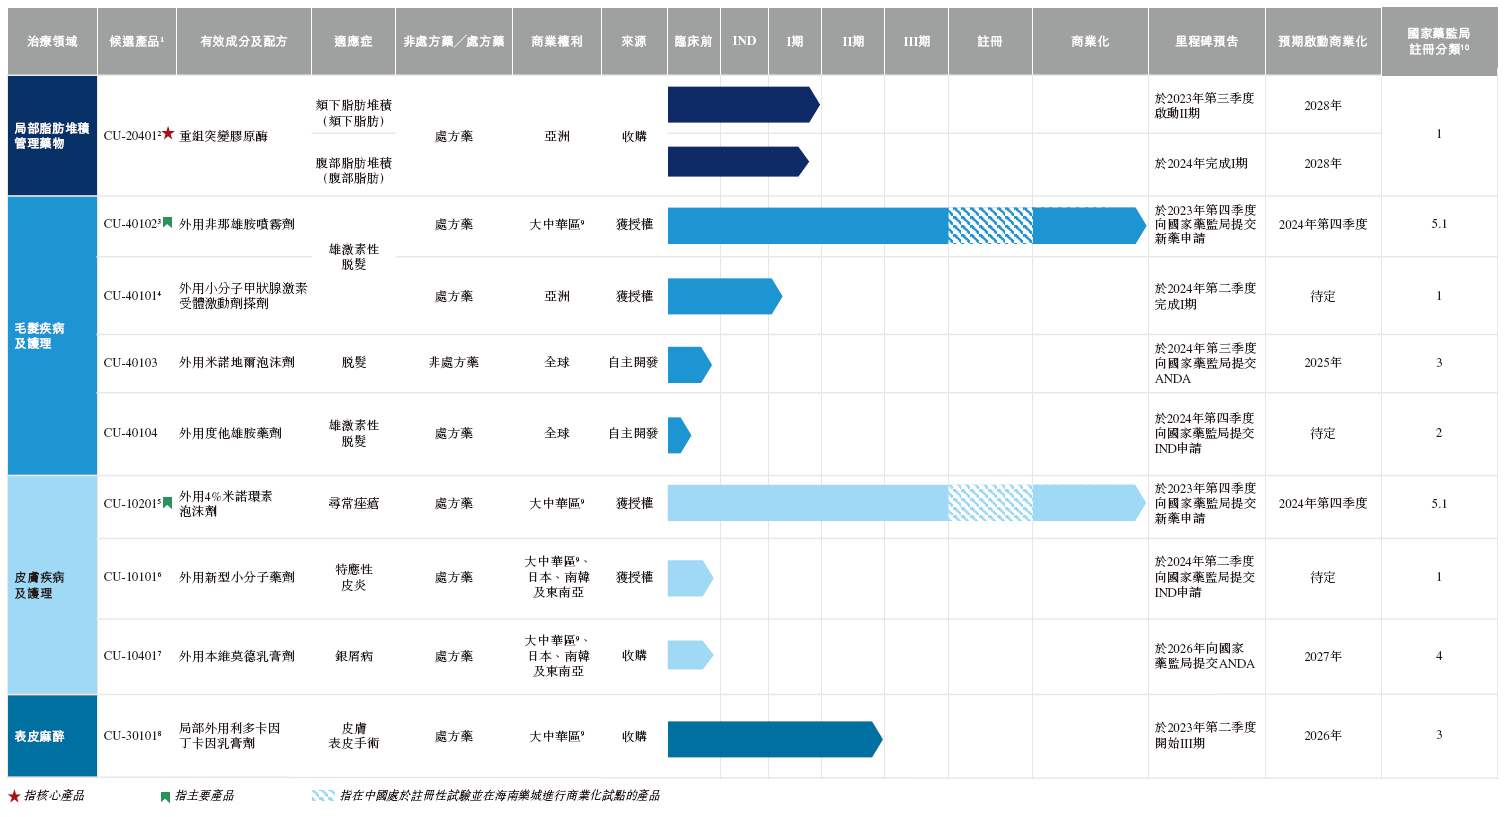Click the 2025年 commercialization date
This screenshot has height=817, width=1506.
pos(1323,363)
